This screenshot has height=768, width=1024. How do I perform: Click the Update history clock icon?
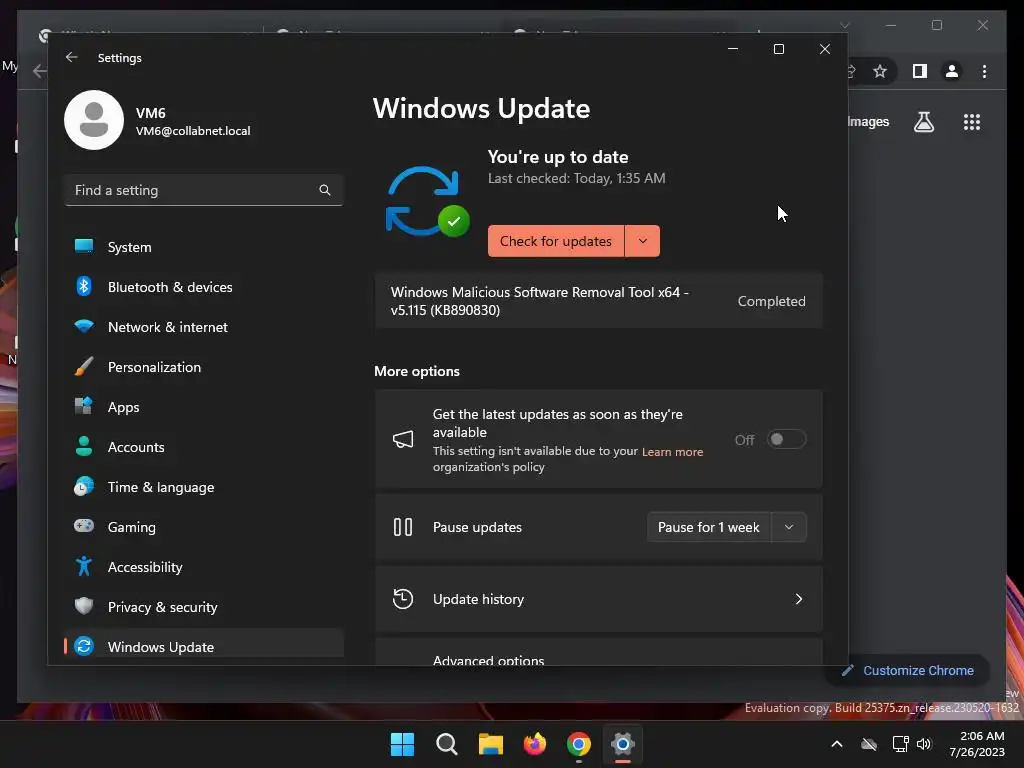(403, 599)
